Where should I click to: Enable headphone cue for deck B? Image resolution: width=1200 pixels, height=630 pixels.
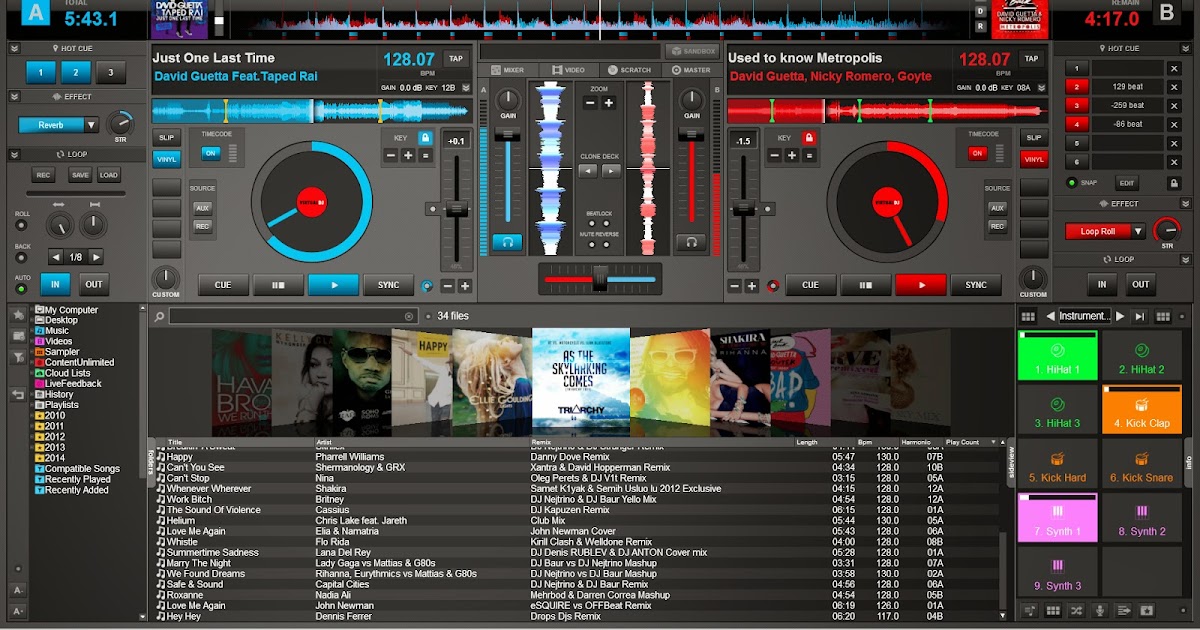point(691,242)
